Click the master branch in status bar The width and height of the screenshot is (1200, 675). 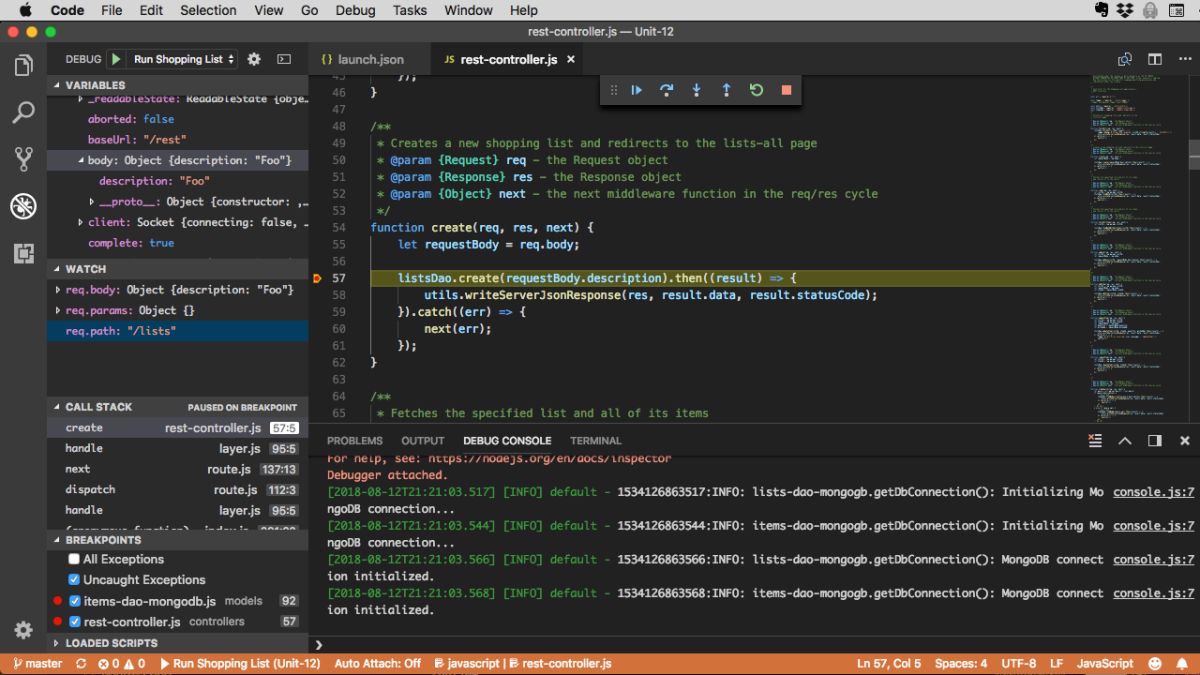36,663
